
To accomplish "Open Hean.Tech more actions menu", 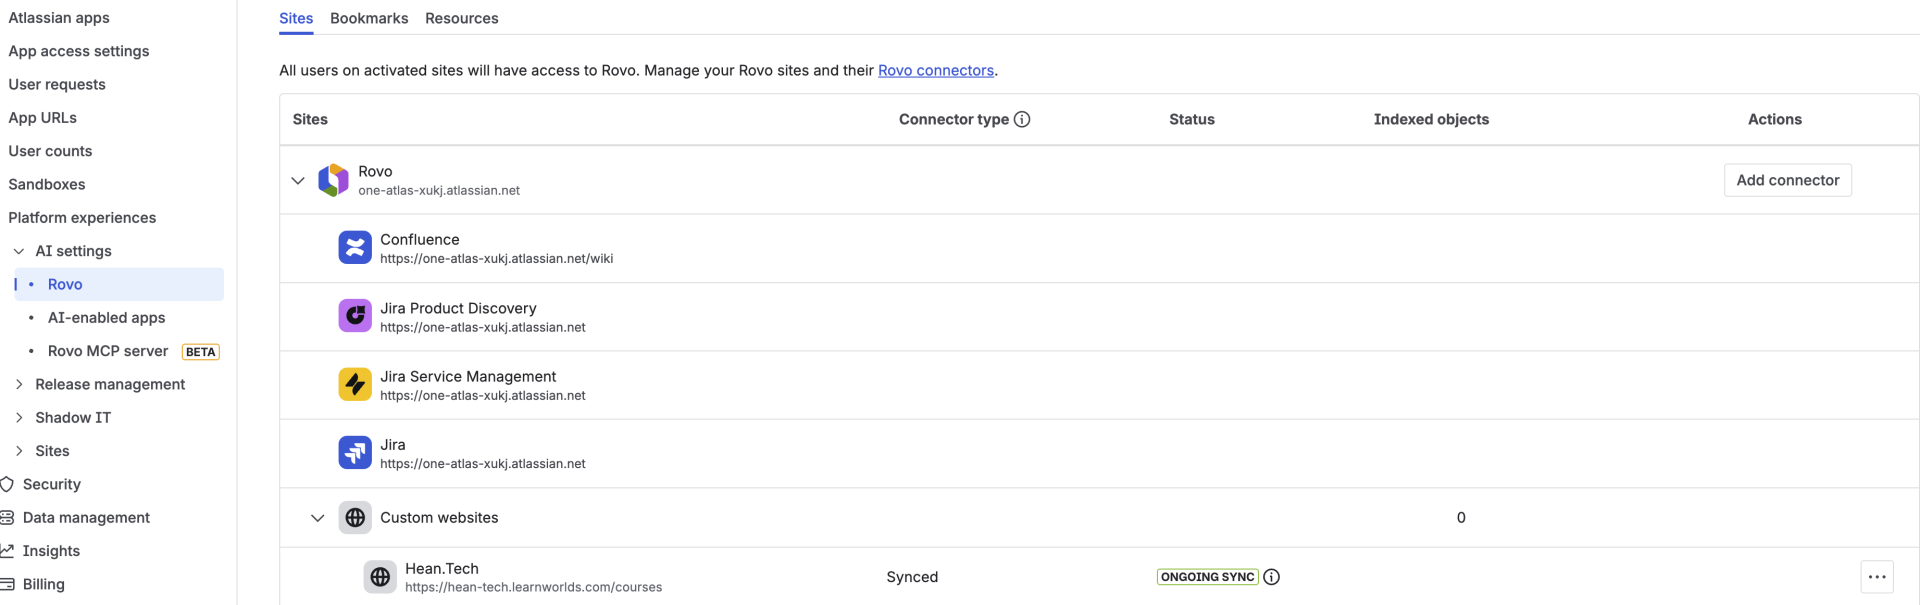I will tap(1877, 577).
